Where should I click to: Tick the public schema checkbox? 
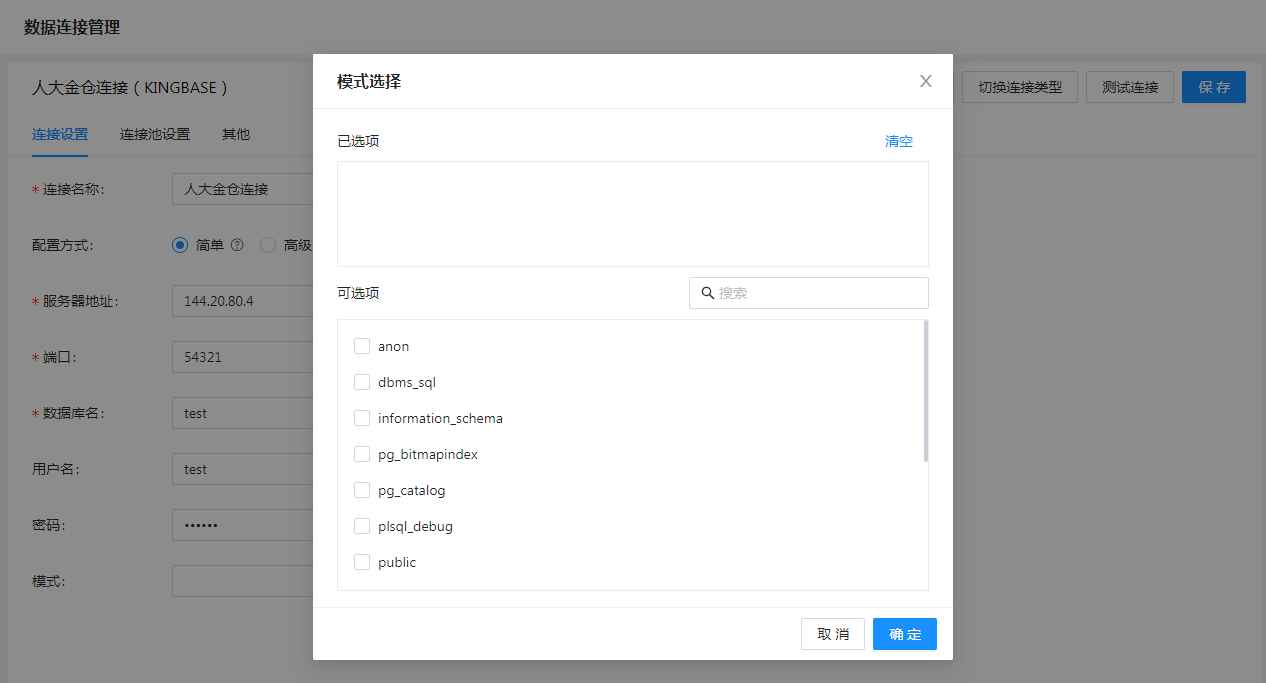click(x=362, y=562)
